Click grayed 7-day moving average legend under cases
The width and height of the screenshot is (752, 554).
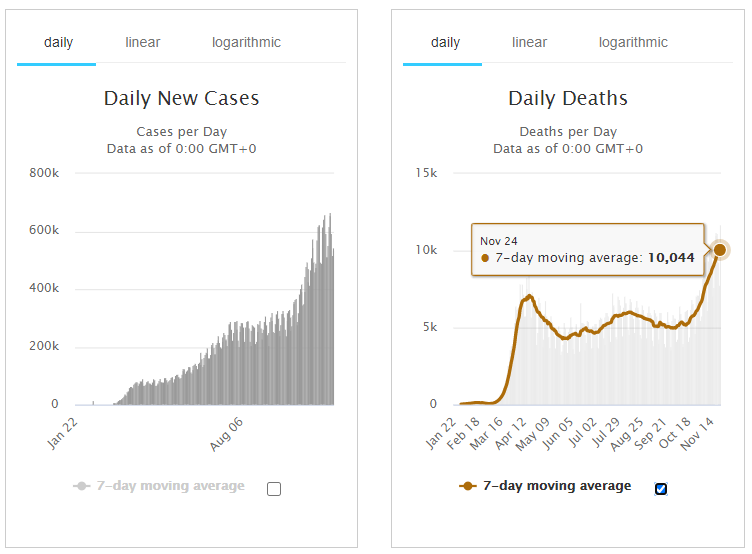pyautogui.click(x=170, y=486)
